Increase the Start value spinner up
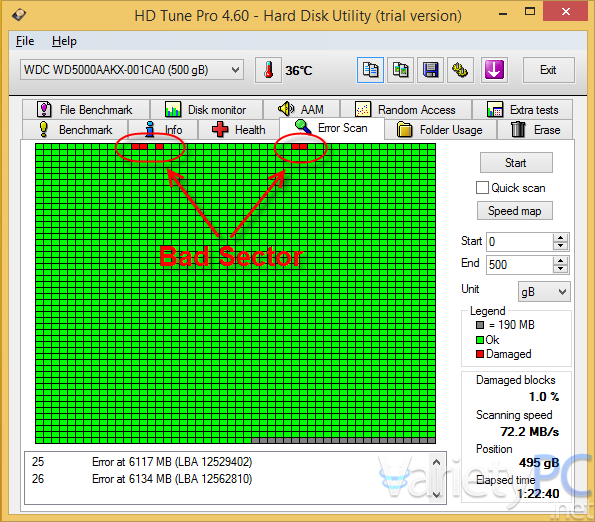Image resolution: width=595 pixels, height=522 pixels. tap(560, 237)
